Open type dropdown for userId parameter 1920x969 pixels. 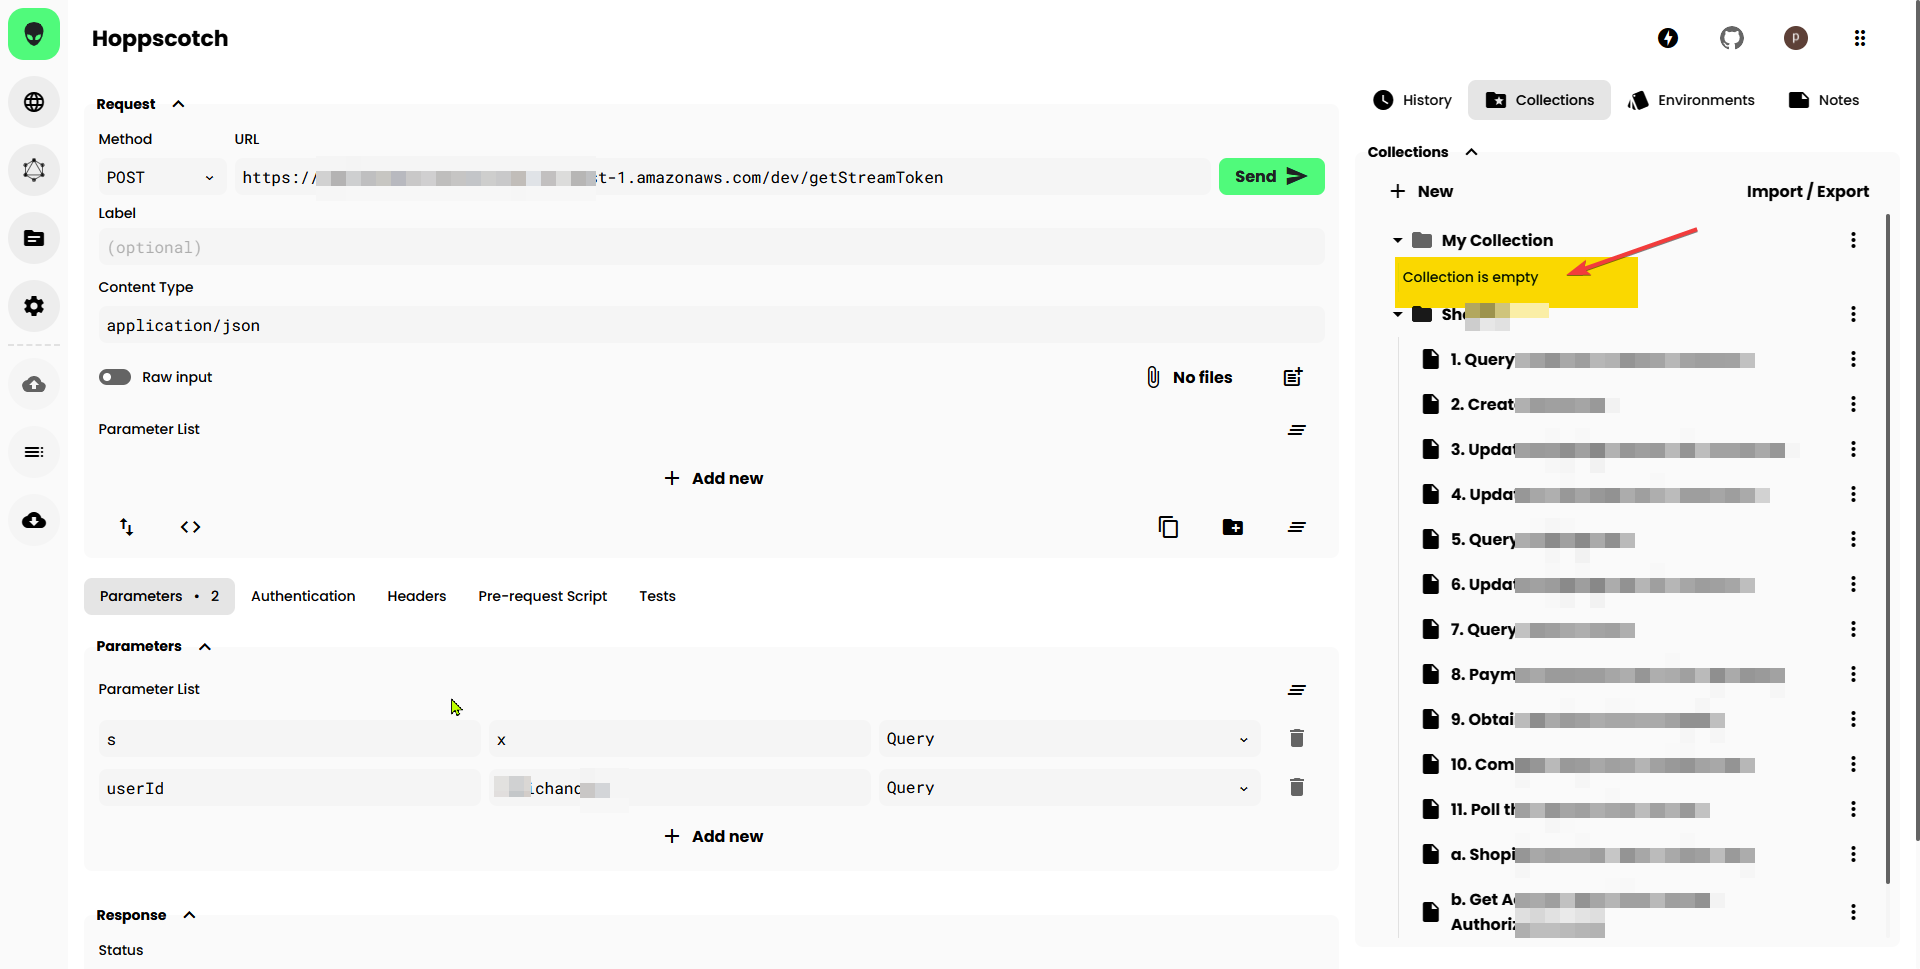1069,788
